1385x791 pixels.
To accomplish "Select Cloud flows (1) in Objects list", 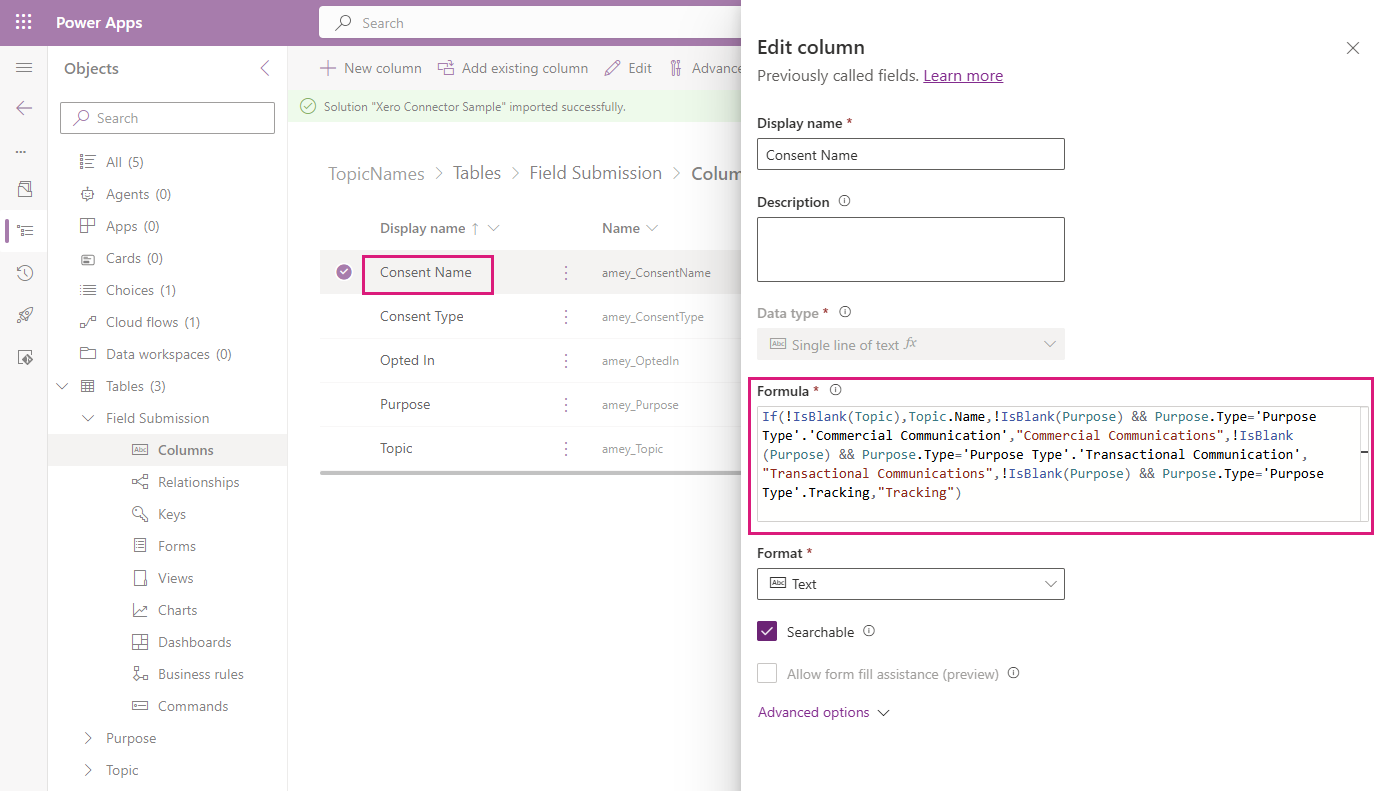I will (x=152, y=322).
